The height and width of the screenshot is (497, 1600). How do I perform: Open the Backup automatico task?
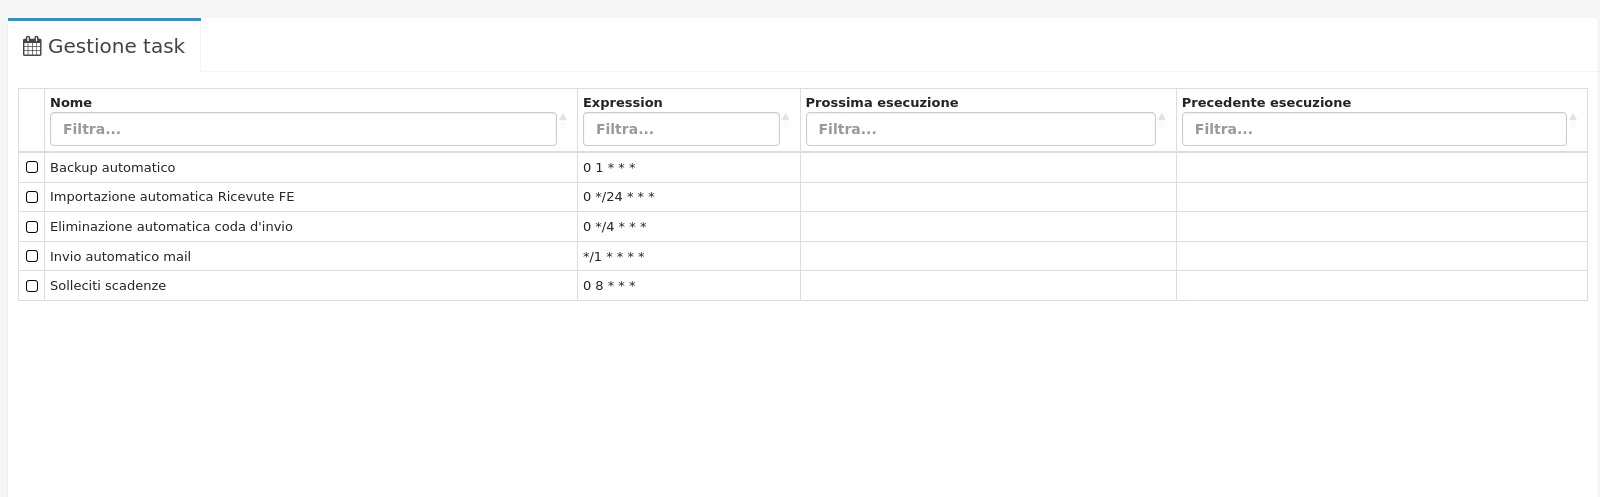pos(112,168)
